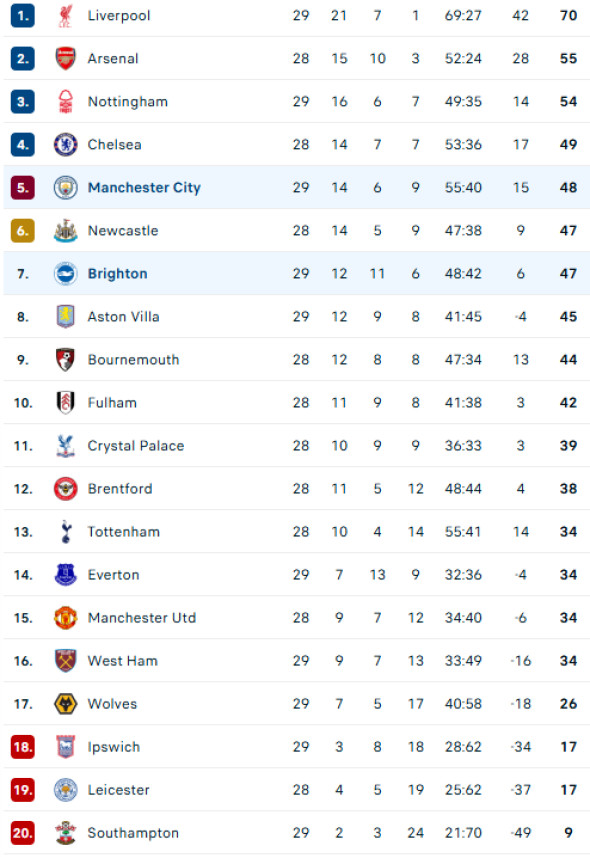Open the Brighton team link
Viewport: 590px width, 857px height.
pyautogui.click(x=118, y=274)
